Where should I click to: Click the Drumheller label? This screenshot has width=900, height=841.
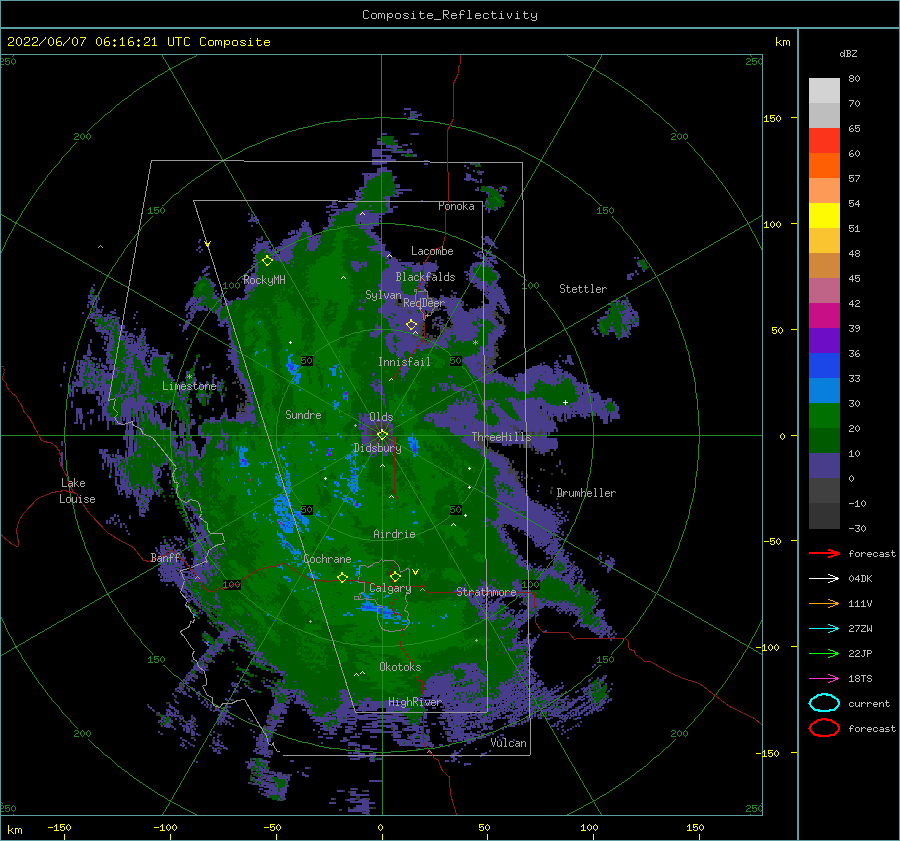(x=586, y=493)
